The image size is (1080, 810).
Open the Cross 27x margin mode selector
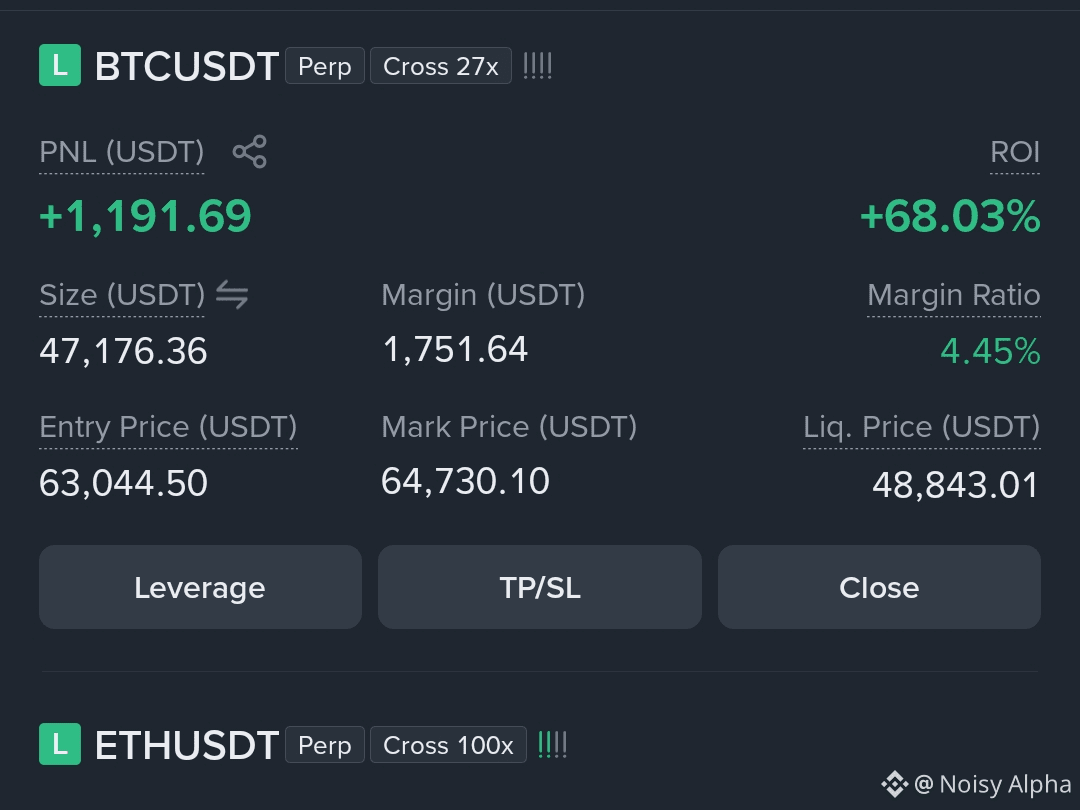coord(441,66)
